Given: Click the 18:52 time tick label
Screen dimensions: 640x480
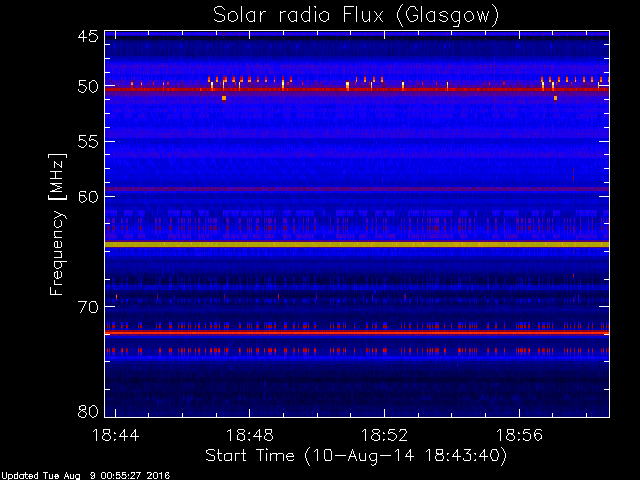Looking at the screenshot, I should [x=384, y=435].
